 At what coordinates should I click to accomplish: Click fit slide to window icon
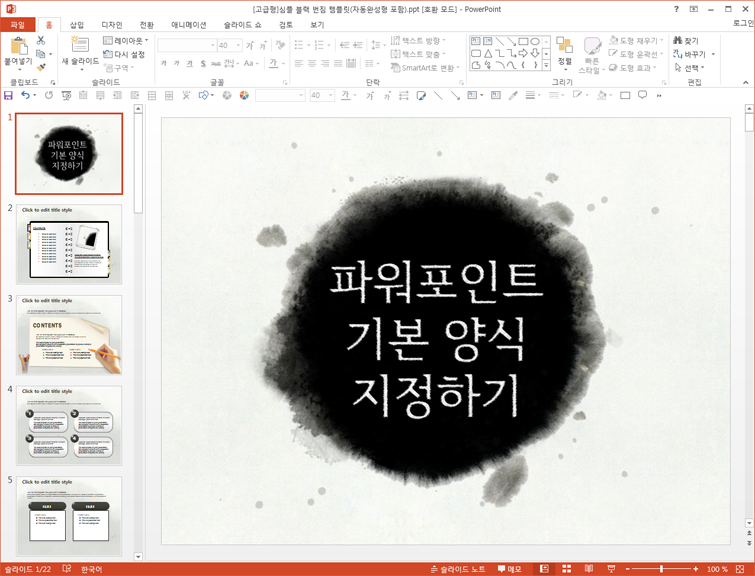point(740,569)
